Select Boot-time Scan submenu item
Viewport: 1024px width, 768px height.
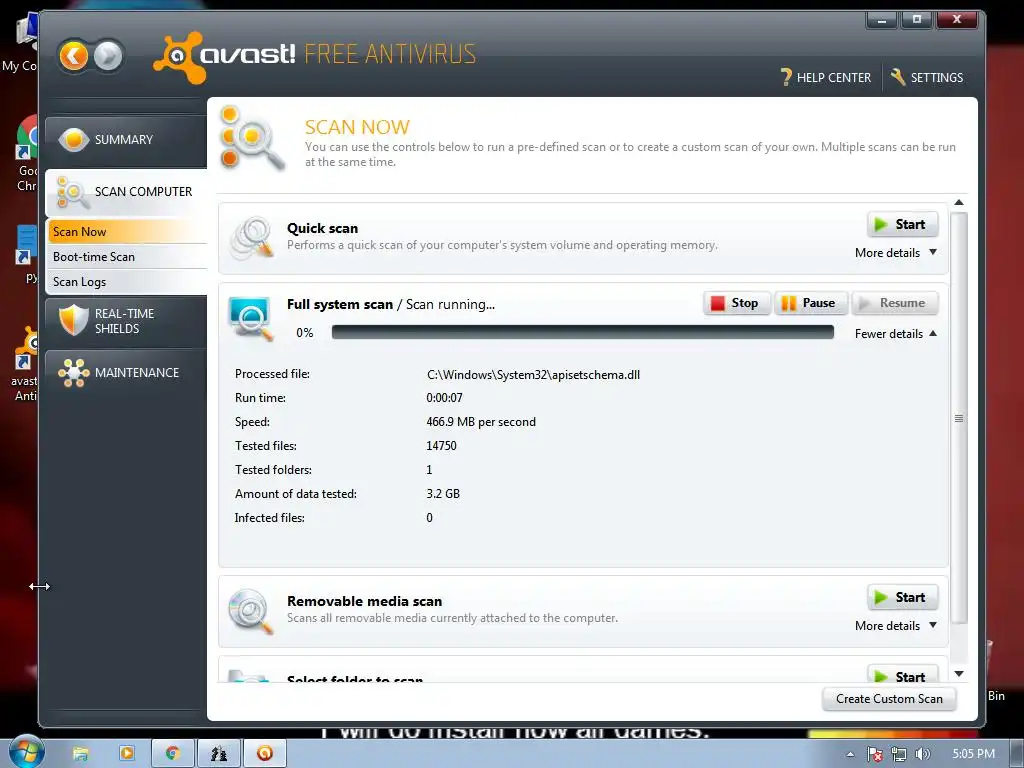tap(127, 257)
